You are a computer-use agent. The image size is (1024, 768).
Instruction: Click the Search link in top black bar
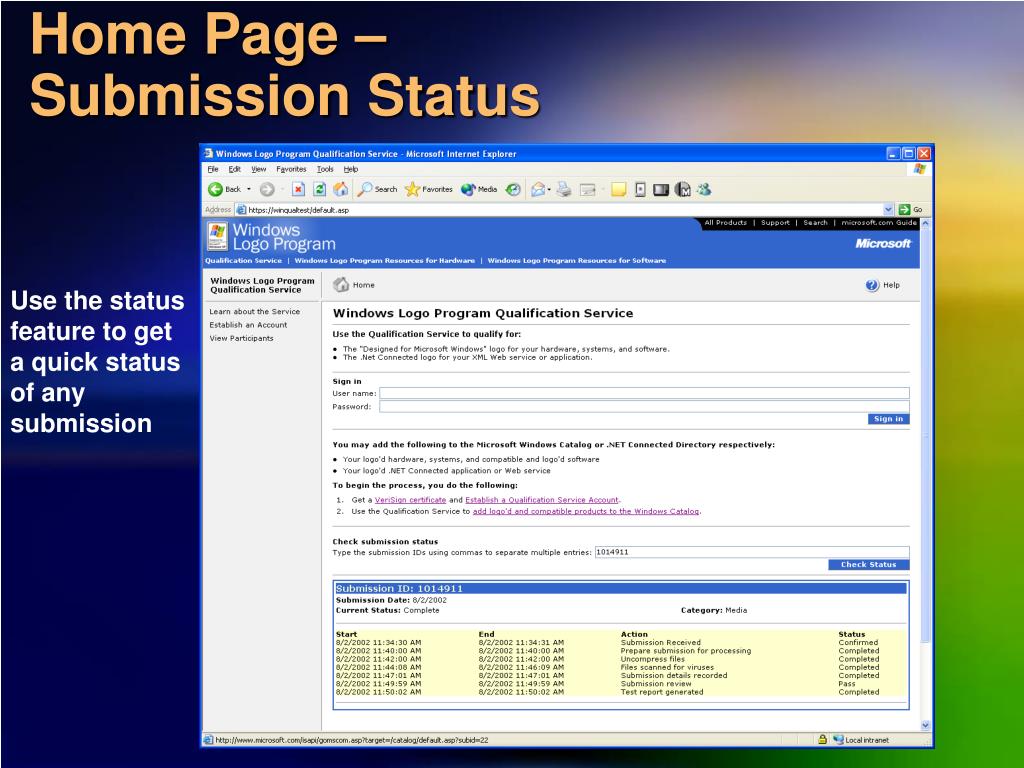click(816, 223)
